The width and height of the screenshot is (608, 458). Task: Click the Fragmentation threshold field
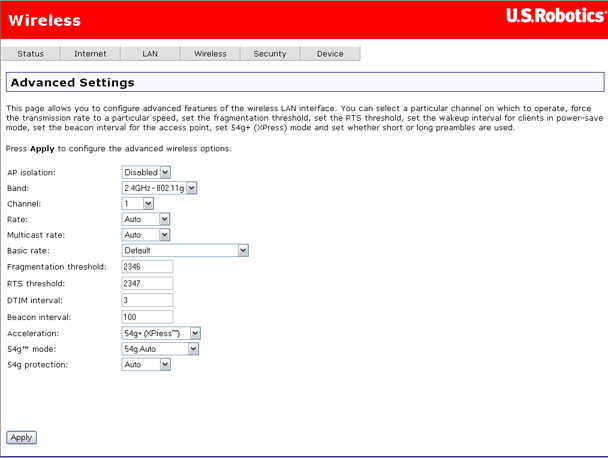147,266
